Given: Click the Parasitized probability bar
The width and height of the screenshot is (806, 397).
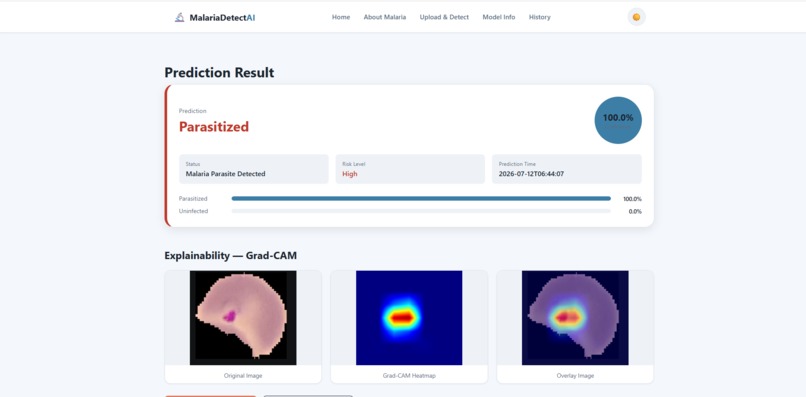Looking at the screenshot, I should (421, 198).
